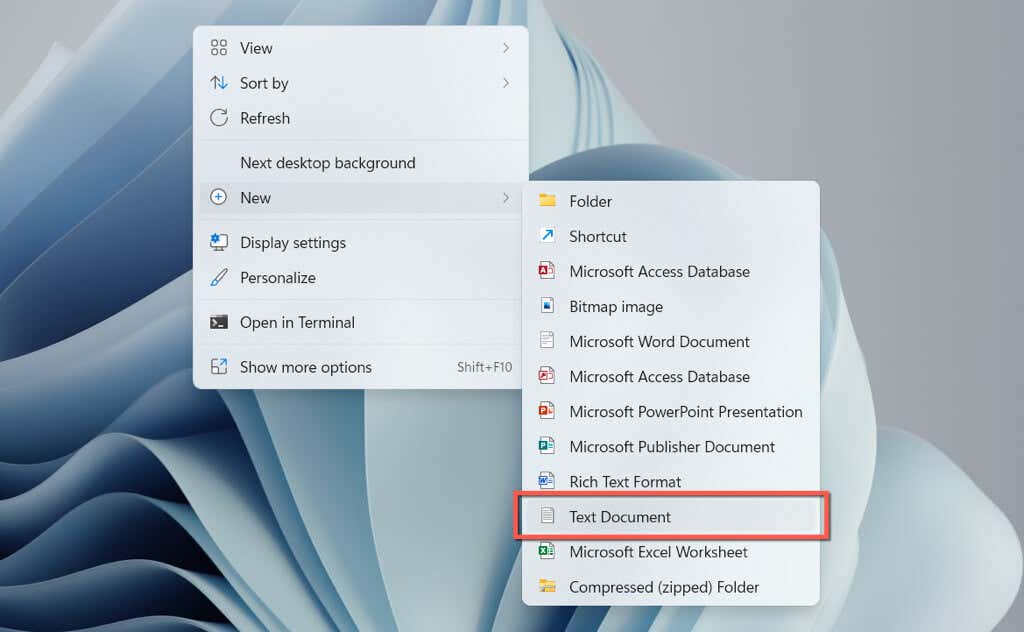
Task: Create a new Microsoft Publisher Document
Action: point(671,447)
